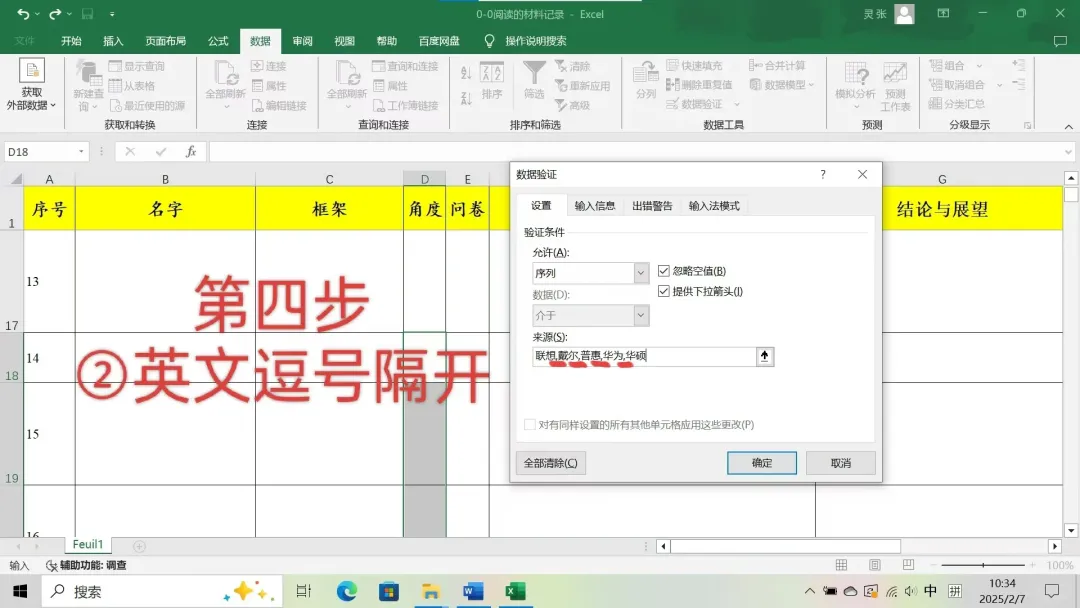Click 辅助功能: 调查 in status bar
Viewport: 1080px width, 608px height.
pyautogui.click(x=86, y=565)
